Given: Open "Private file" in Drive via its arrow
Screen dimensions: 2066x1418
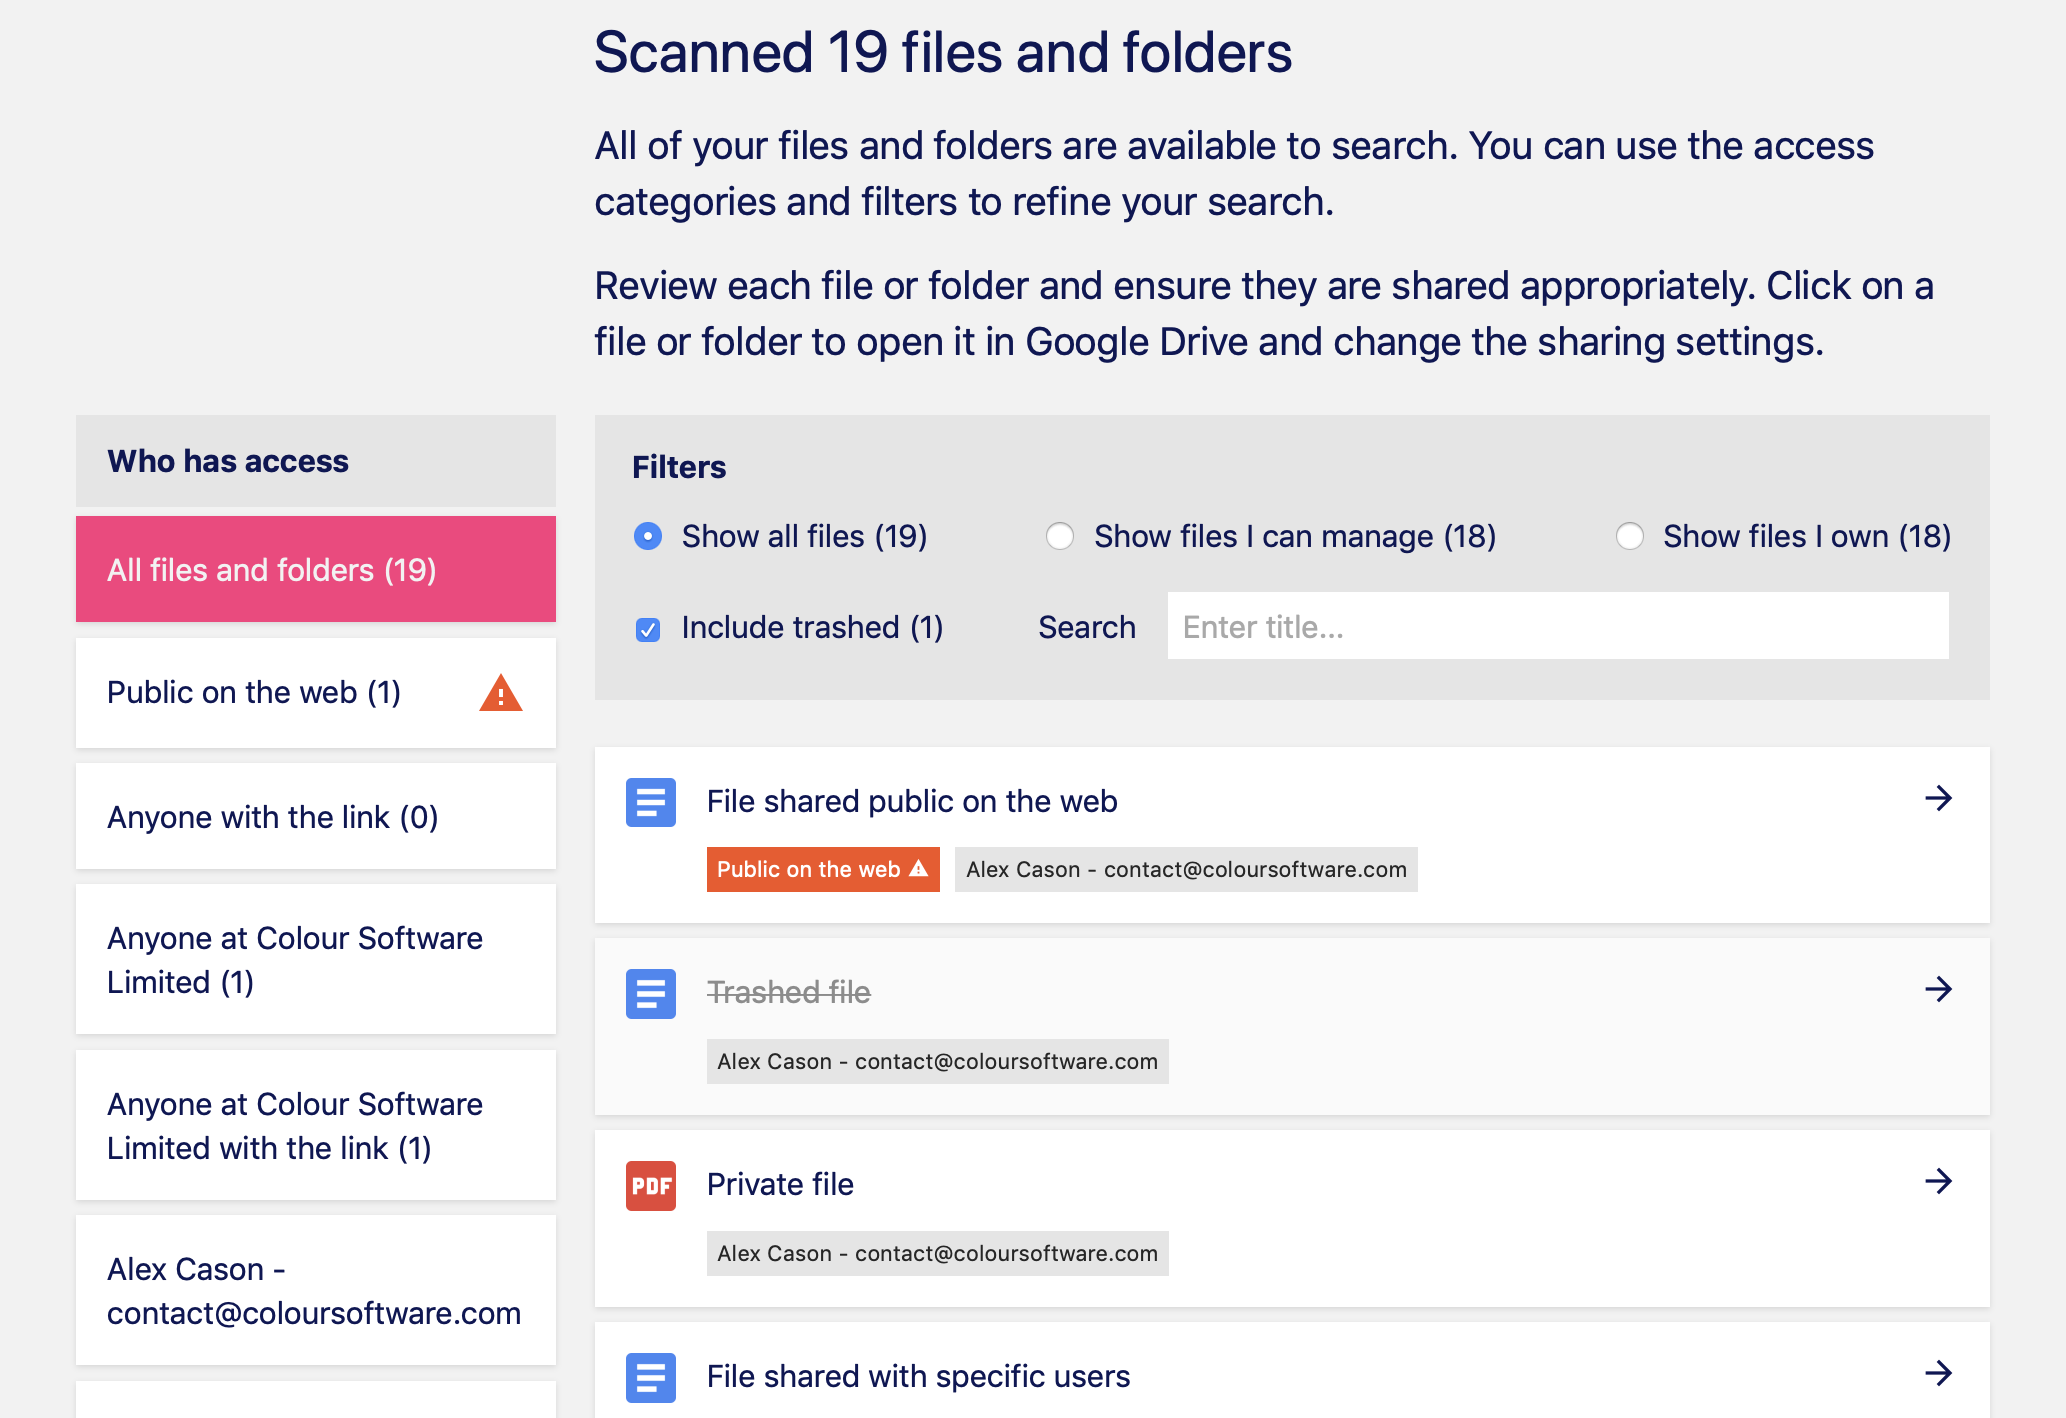Looking at the screenshot, I should click(1940, 1181).
